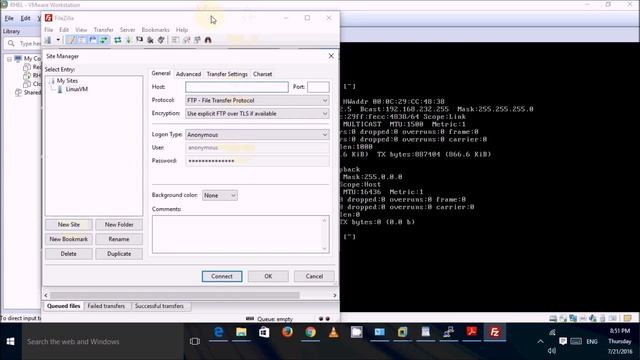Open the Transfer menu

103,30
